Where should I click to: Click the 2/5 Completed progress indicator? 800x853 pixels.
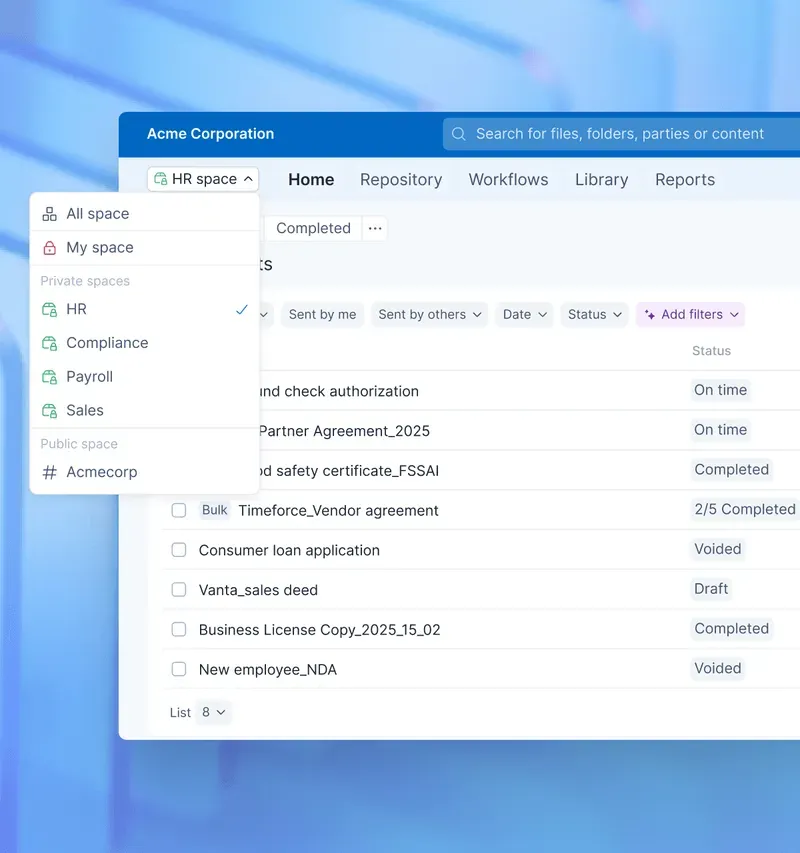744,509
